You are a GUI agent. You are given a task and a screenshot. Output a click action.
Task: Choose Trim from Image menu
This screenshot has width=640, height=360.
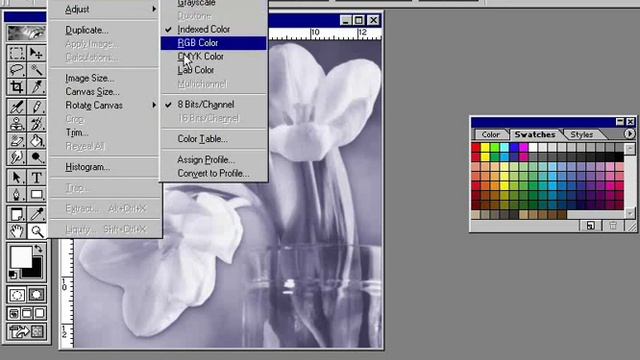click(x=104, y=133)
